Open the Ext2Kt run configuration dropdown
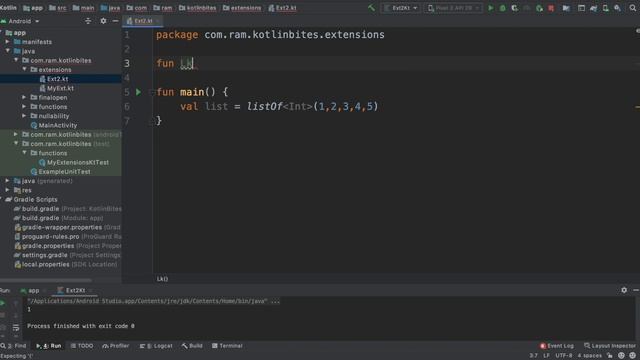The height and width of the screenshot is (360, 640). (x=401, y=8)
